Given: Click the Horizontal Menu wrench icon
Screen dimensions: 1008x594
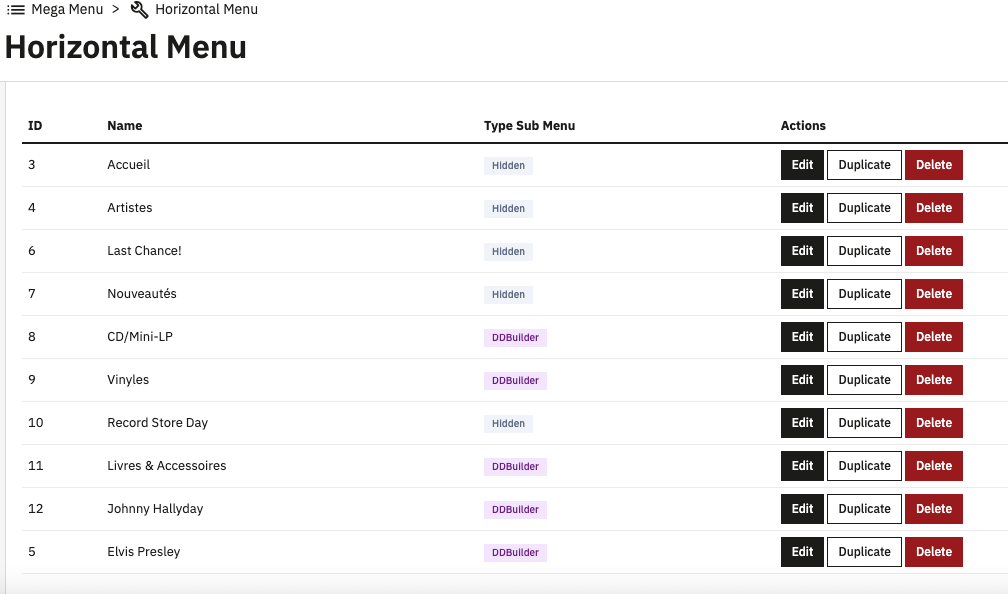Looking at the screenshot, I should point(140,10).
